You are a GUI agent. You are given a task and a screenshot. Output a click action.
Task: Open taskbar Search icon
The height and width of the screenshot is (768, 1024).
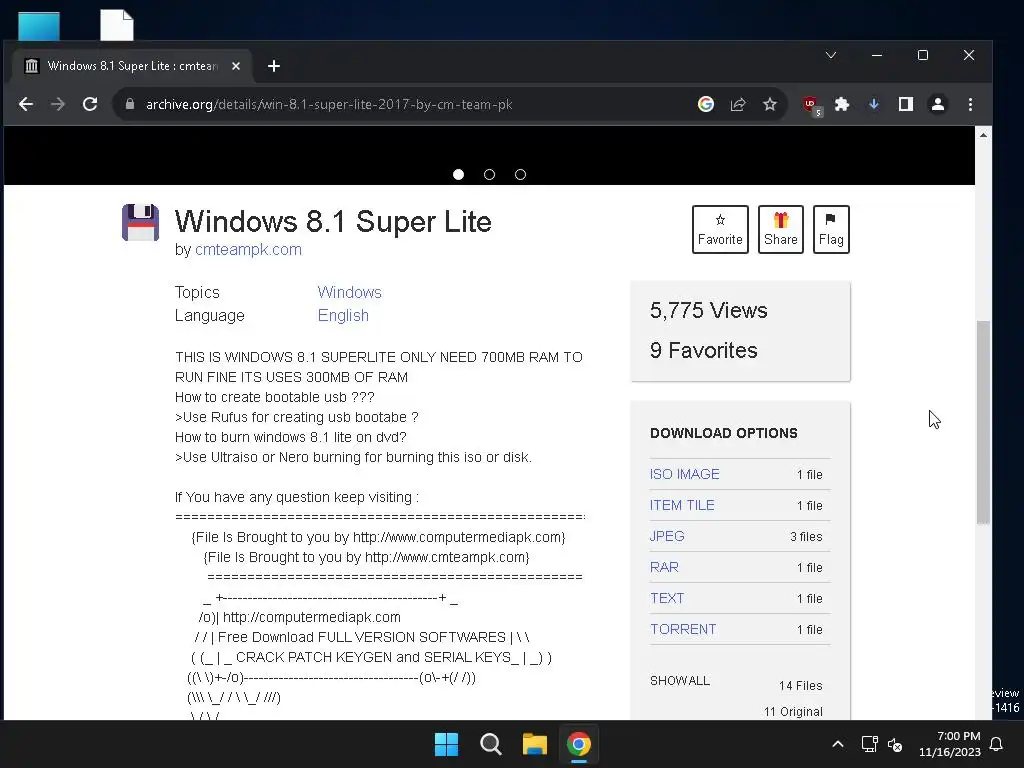[490, 744]
